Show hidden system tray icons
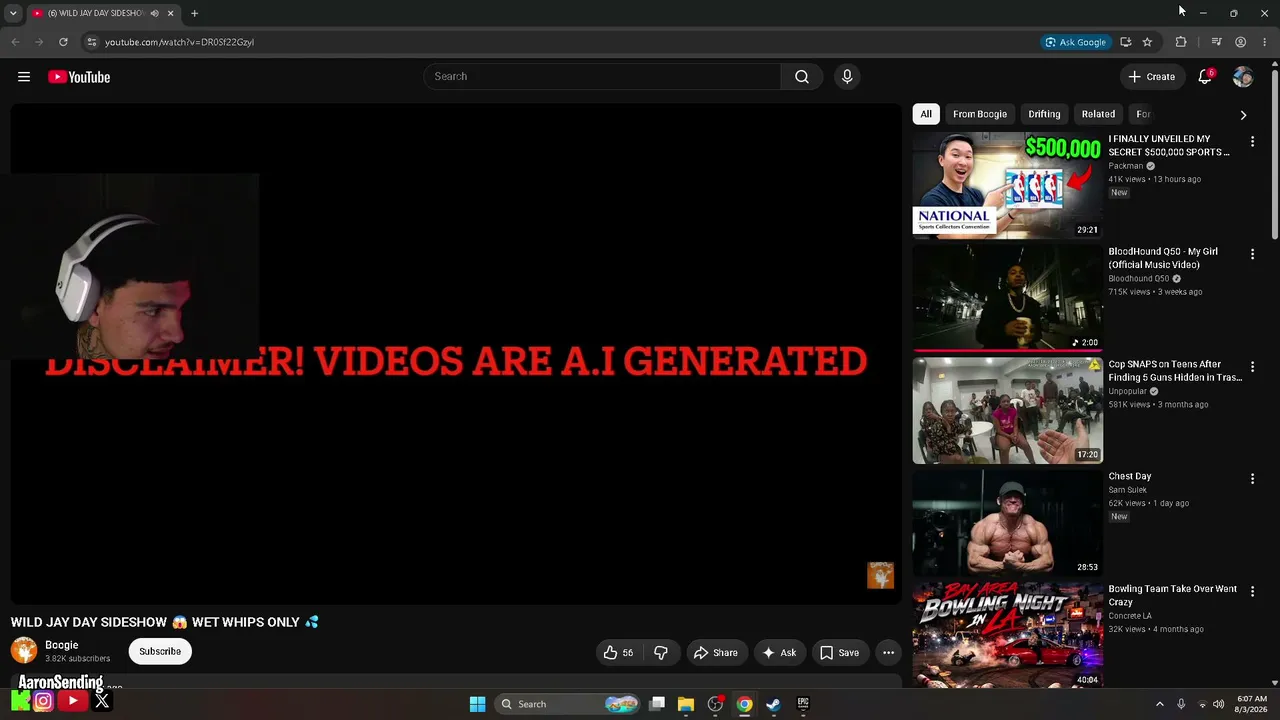This screenshot has height=720, width=1280. click(x=1160, y=704)
